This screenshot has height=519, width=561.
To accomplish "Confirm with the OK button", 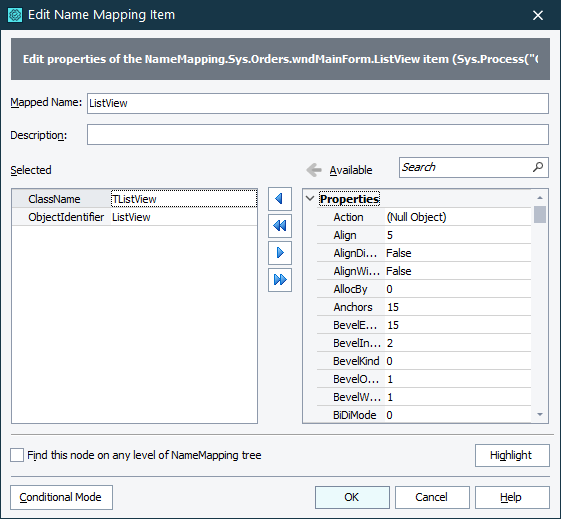I will pyautogui.click(x=352, y=497).
